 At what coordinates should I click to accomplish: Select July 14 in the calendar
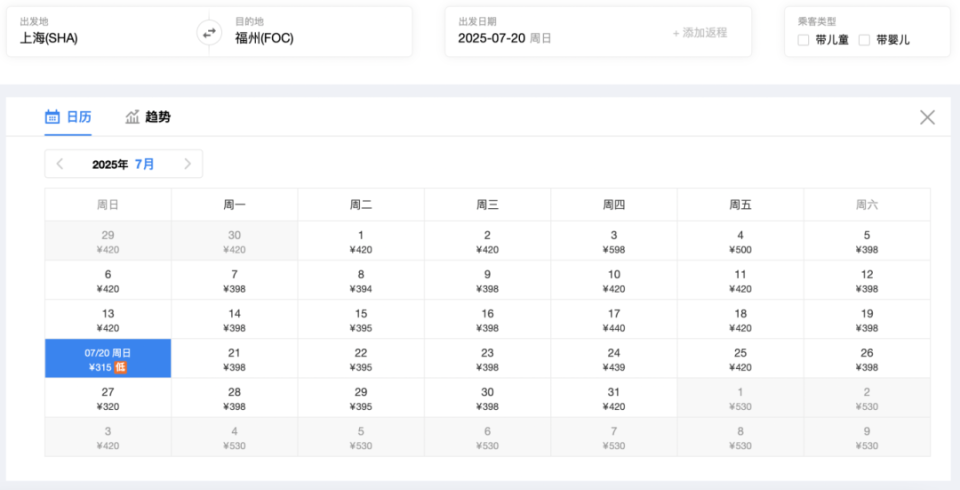coord(234,319)
